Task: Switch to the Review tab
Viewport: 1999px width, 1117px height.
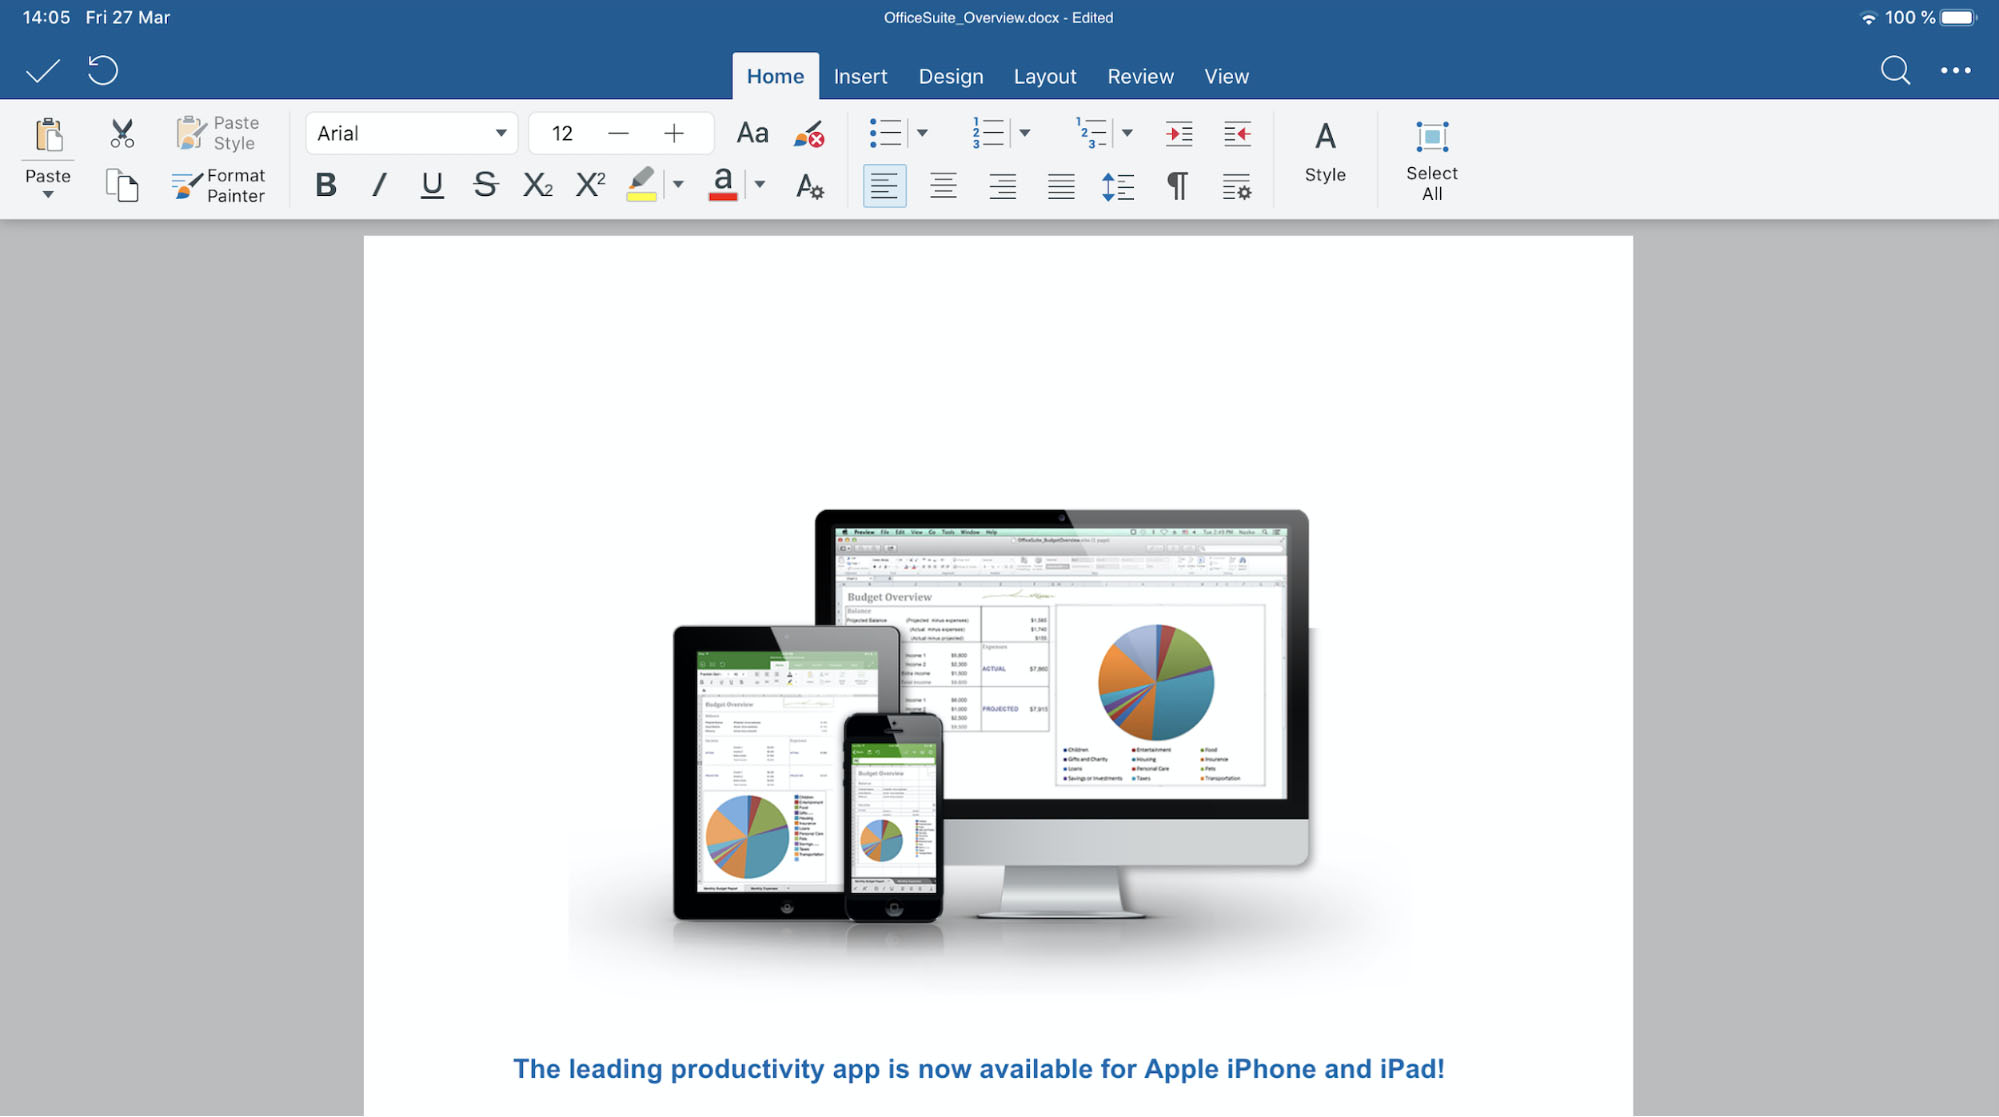Action: tap(1140, 76)
